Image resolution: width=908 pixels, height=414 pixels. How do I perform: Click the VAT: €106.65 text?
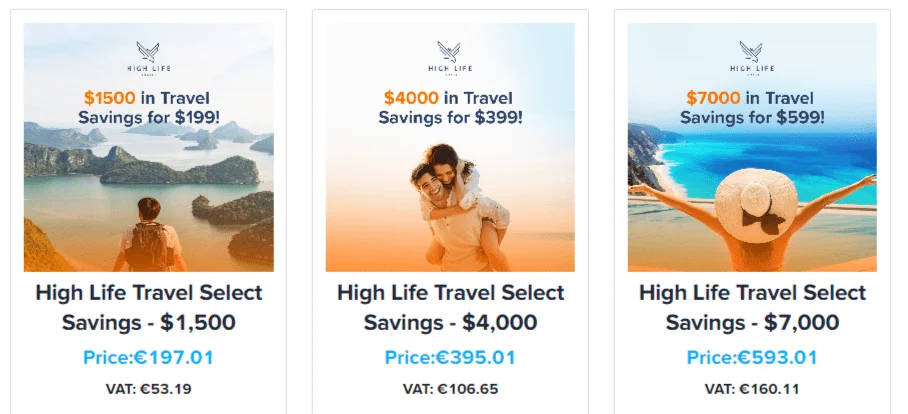[450, 388]
